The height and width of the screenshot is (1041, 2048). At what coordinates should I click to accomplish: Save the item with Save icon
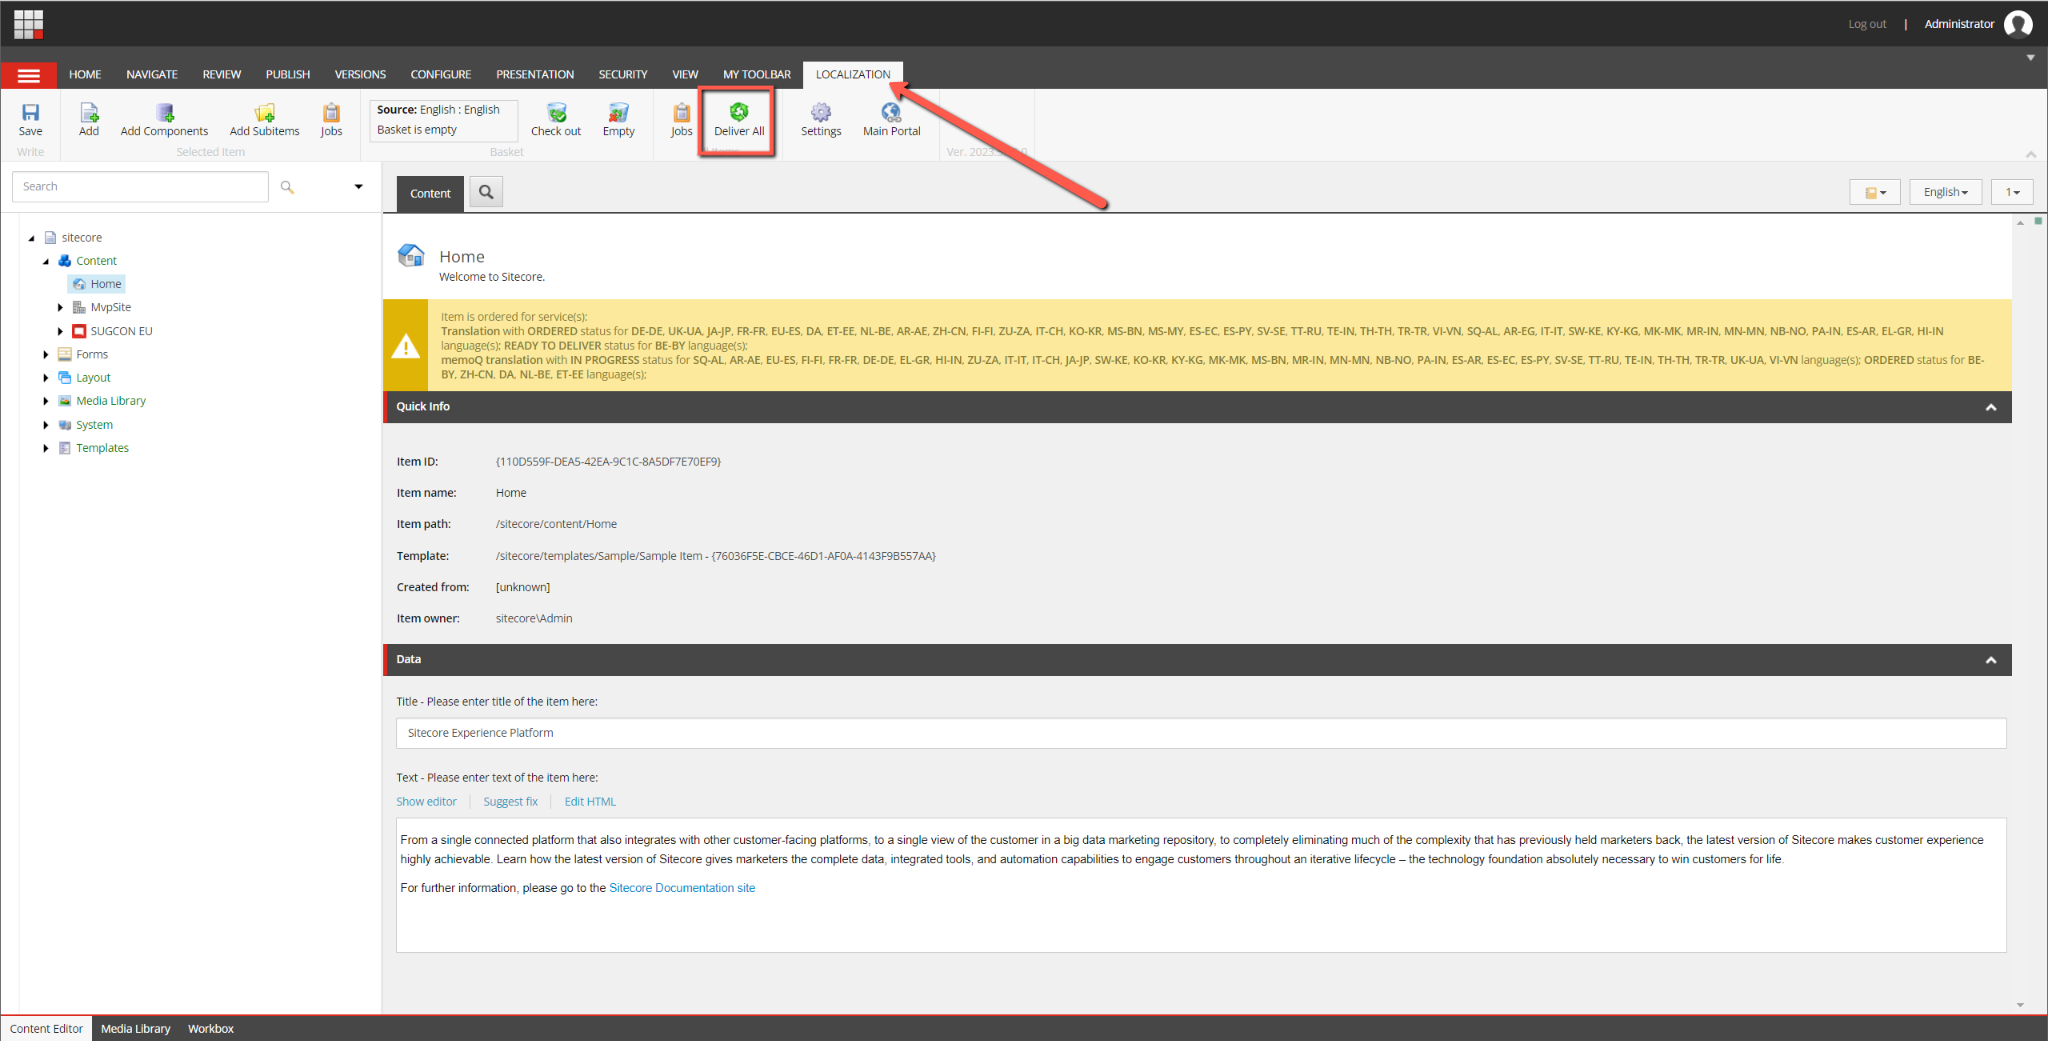31,119
